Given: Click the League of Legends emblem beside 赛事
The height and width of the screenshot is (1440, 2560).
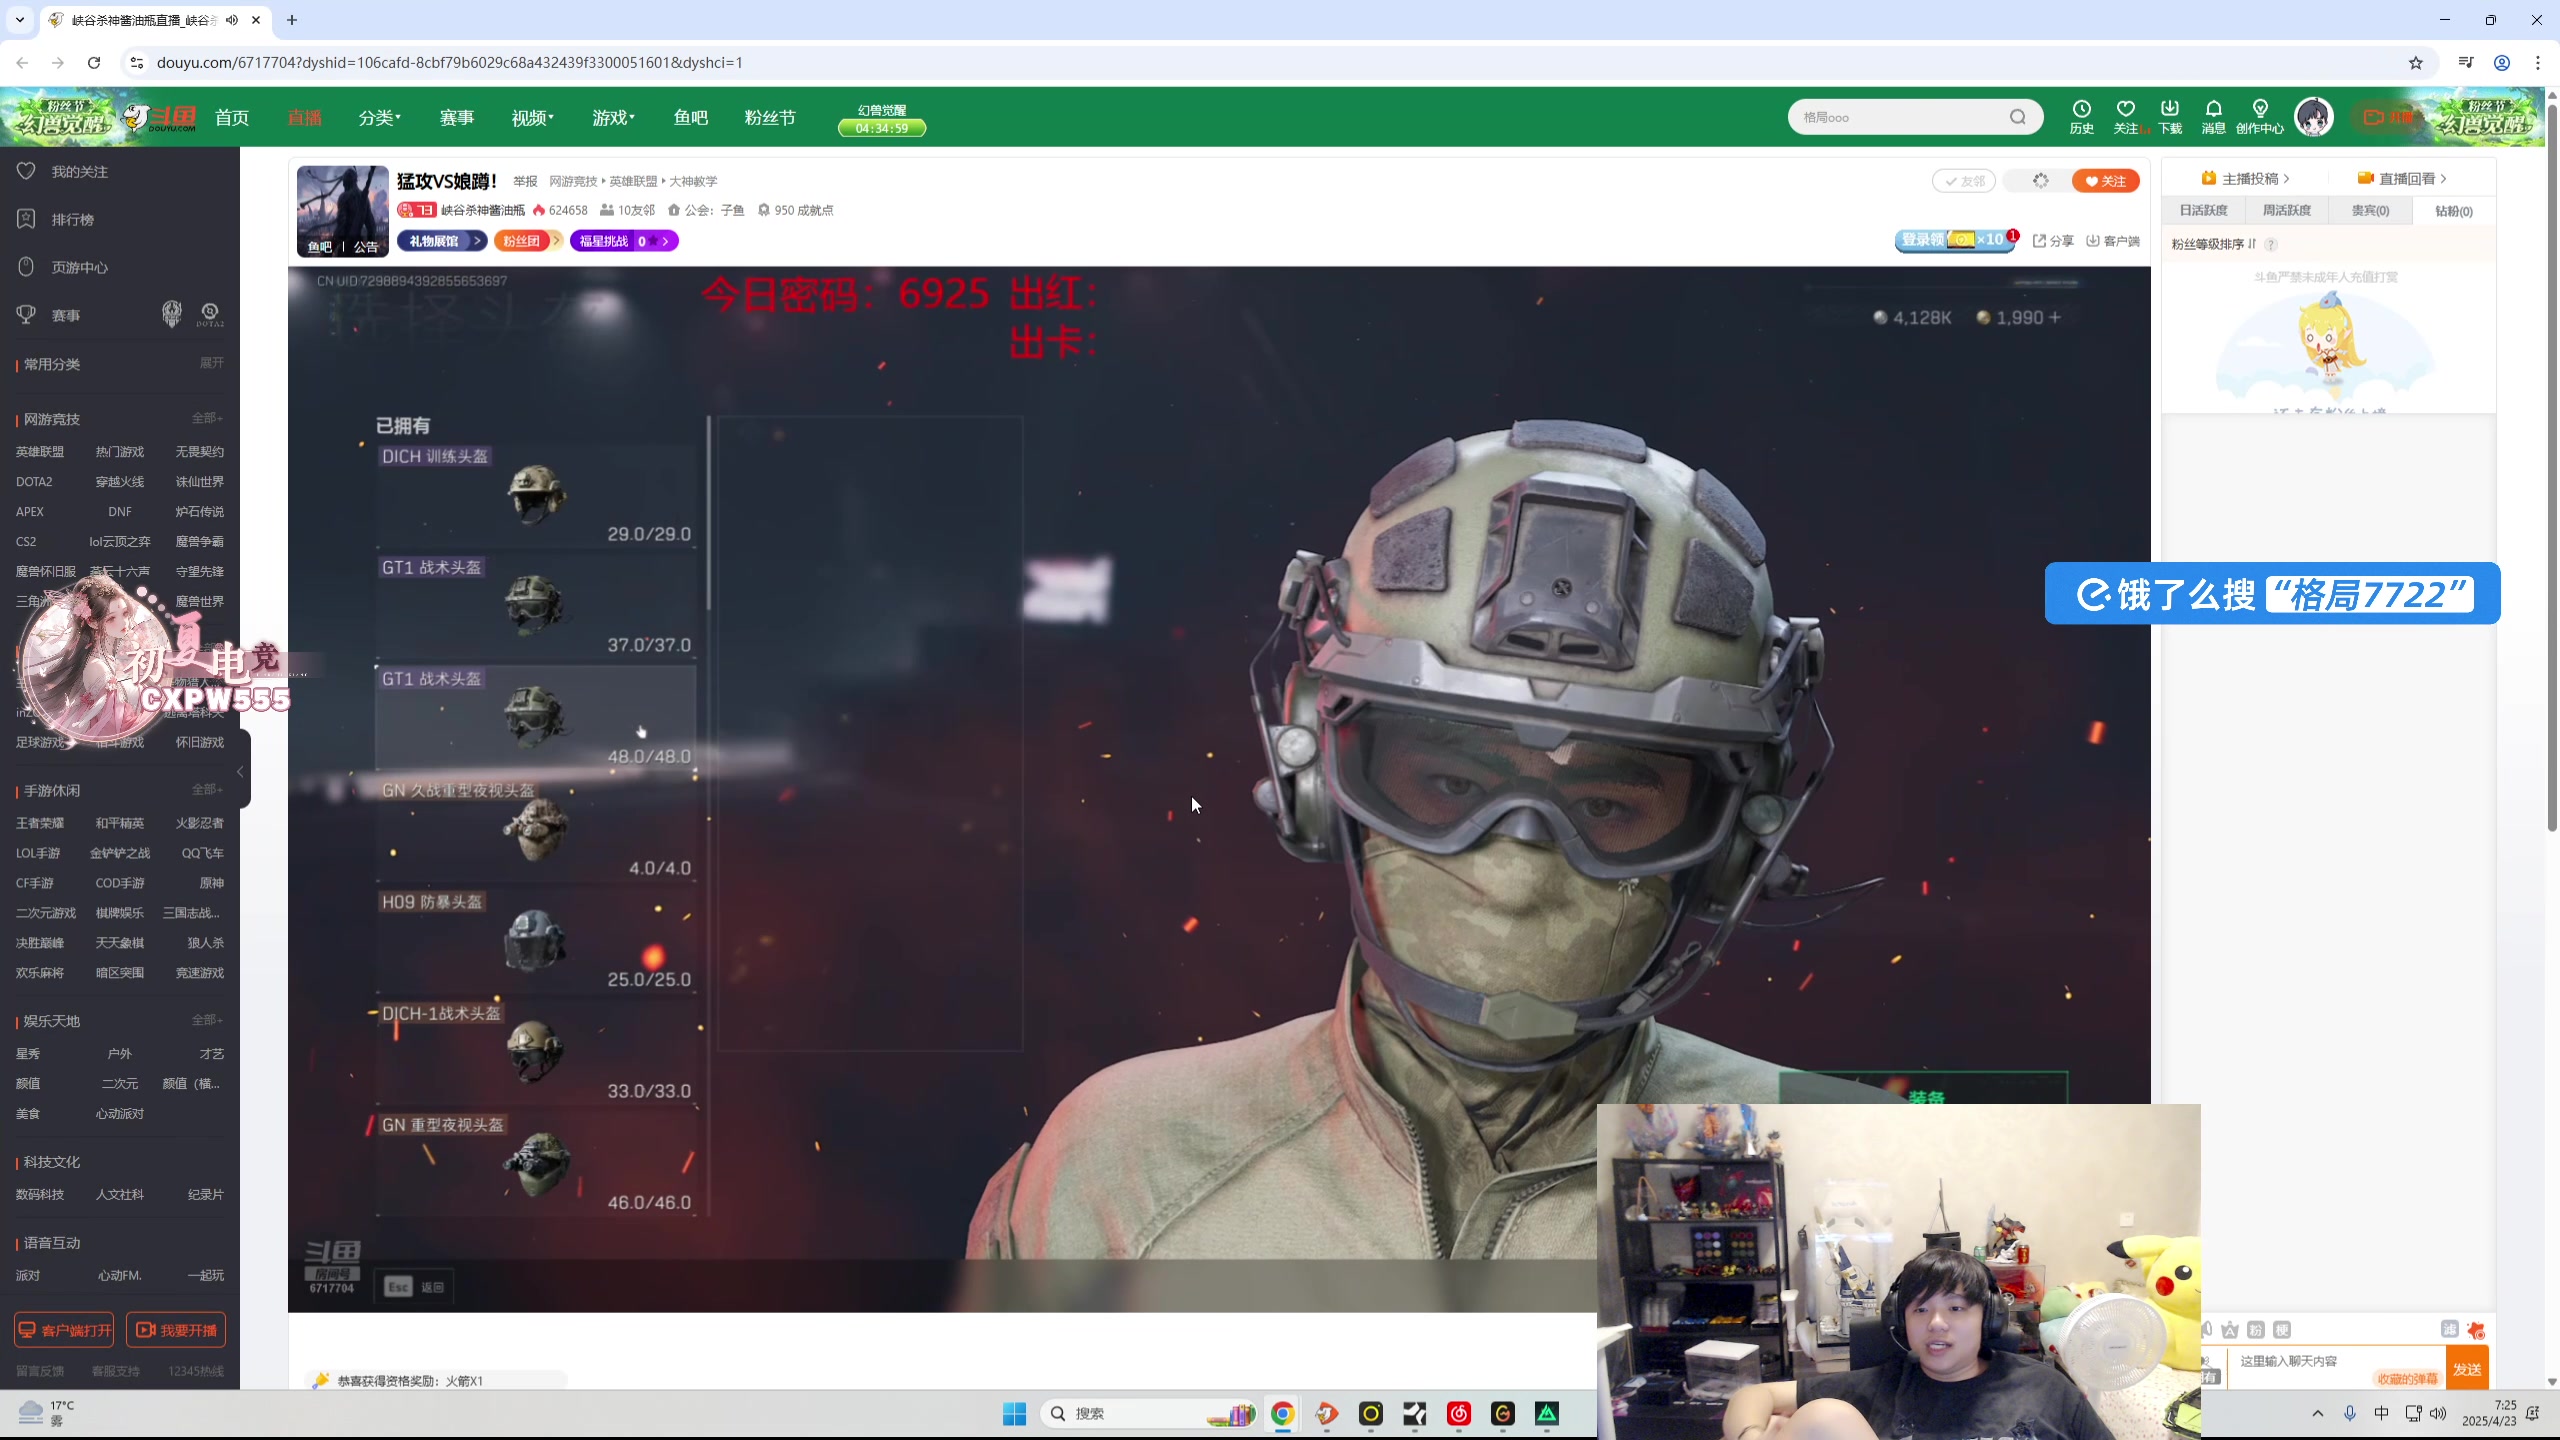Looking at the screenshot, I should 172,314.
